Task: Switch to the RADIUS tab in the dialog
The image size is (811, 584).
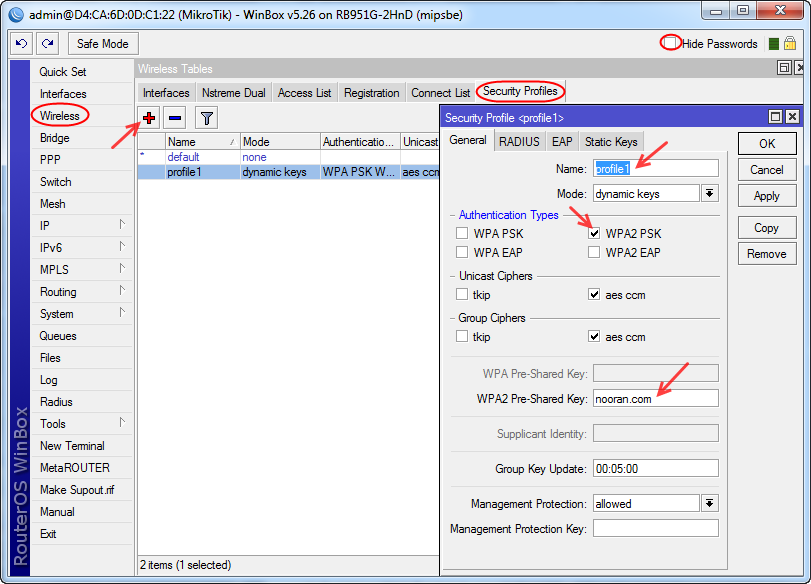Action: [519, 142]
